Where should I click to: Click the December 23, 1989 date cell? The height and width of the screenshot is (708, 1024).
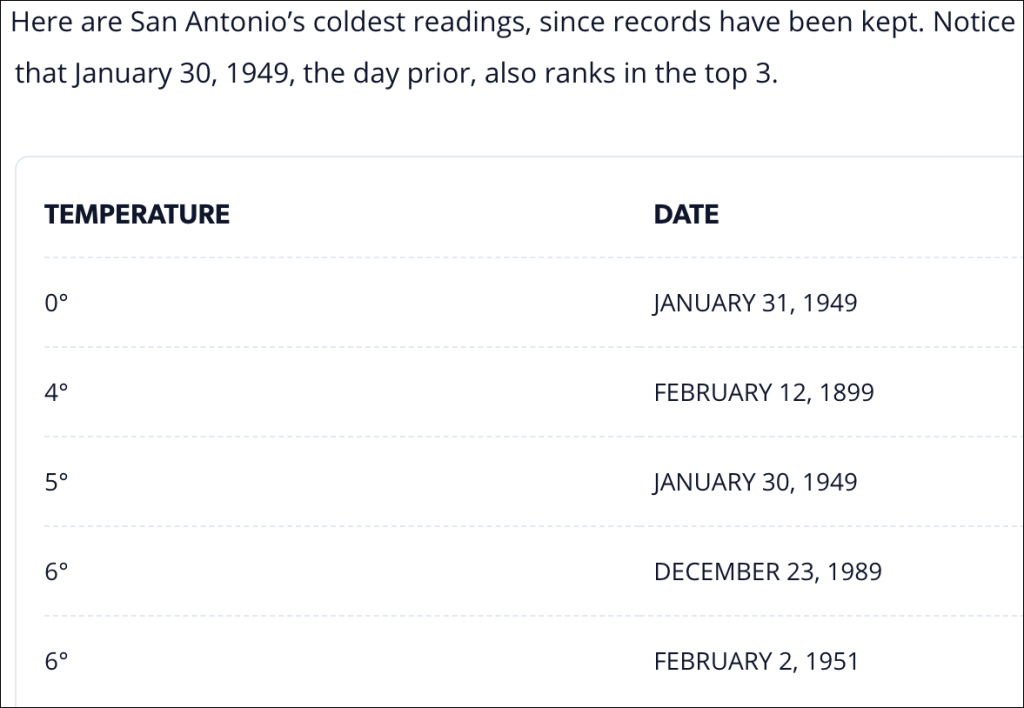767,572
